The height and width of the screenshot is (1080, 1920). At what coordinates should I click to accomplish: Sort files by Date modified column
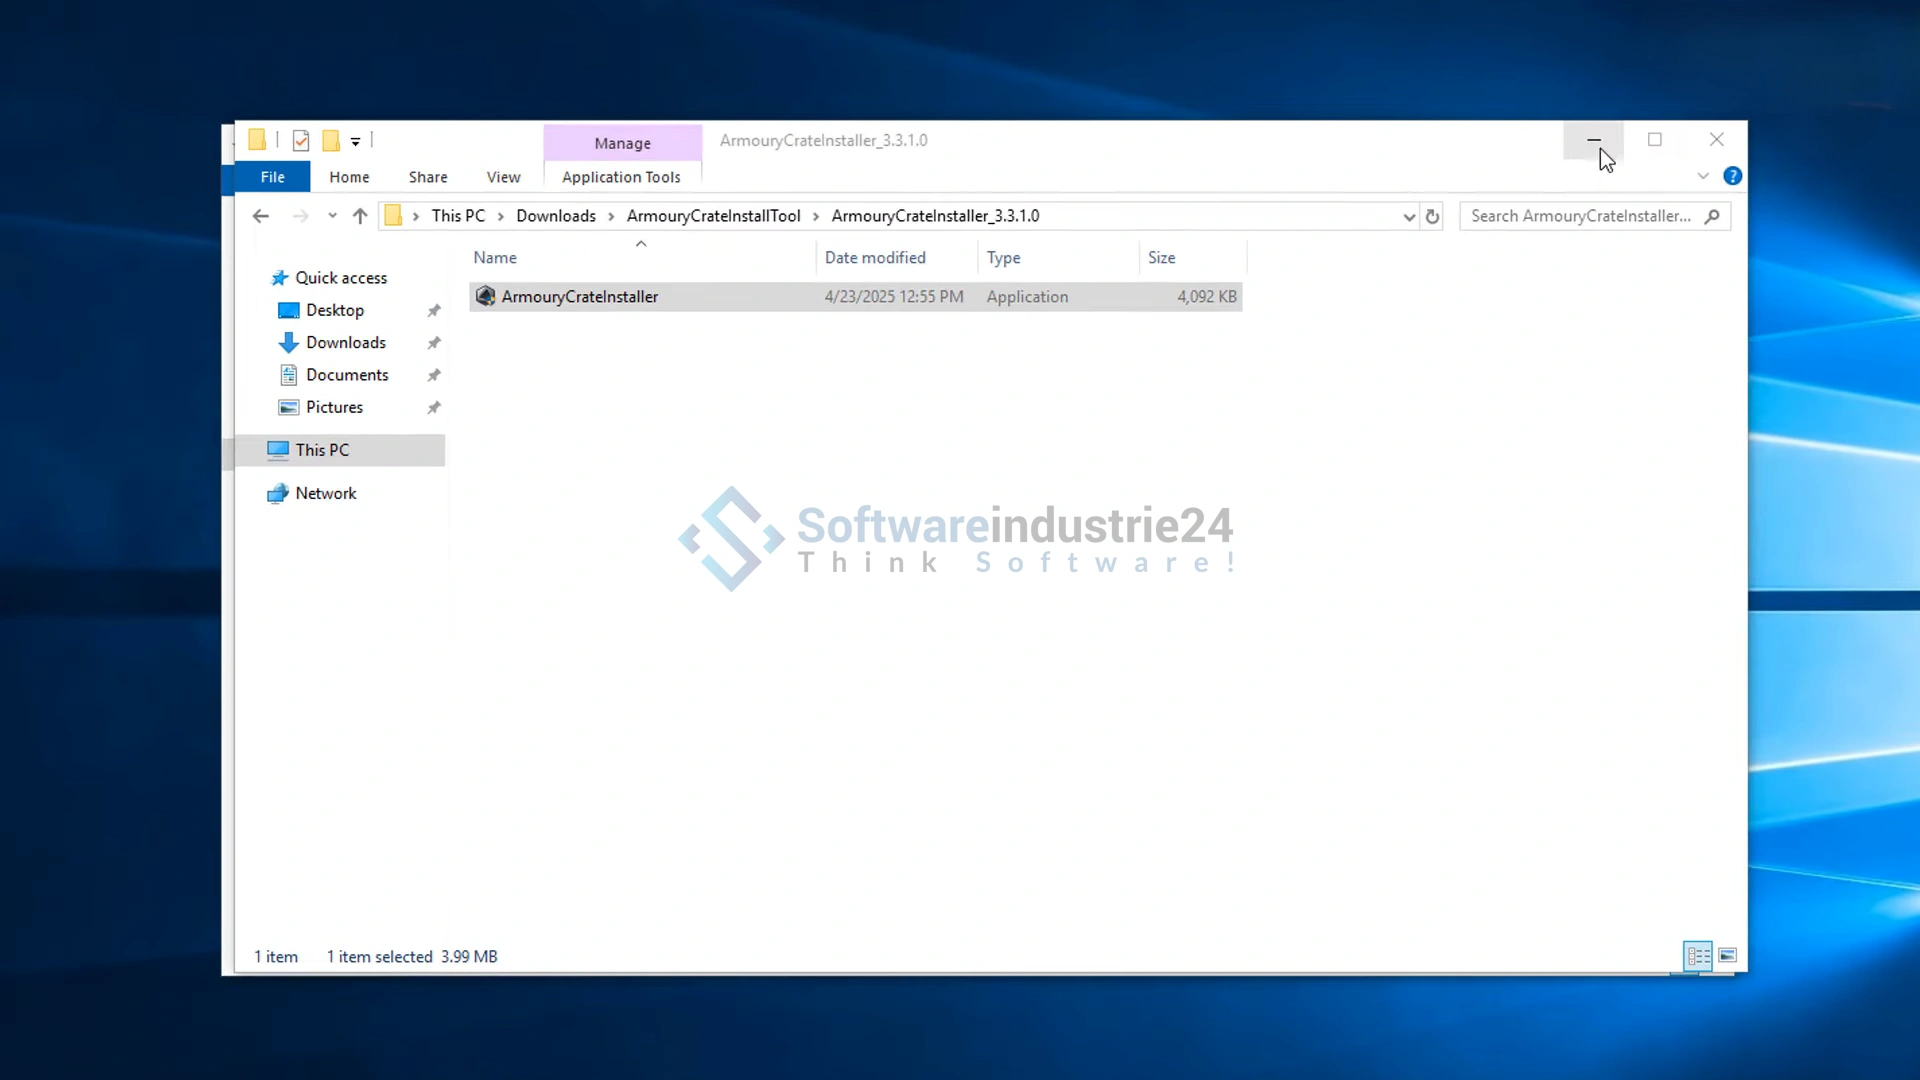coord(875,258)
